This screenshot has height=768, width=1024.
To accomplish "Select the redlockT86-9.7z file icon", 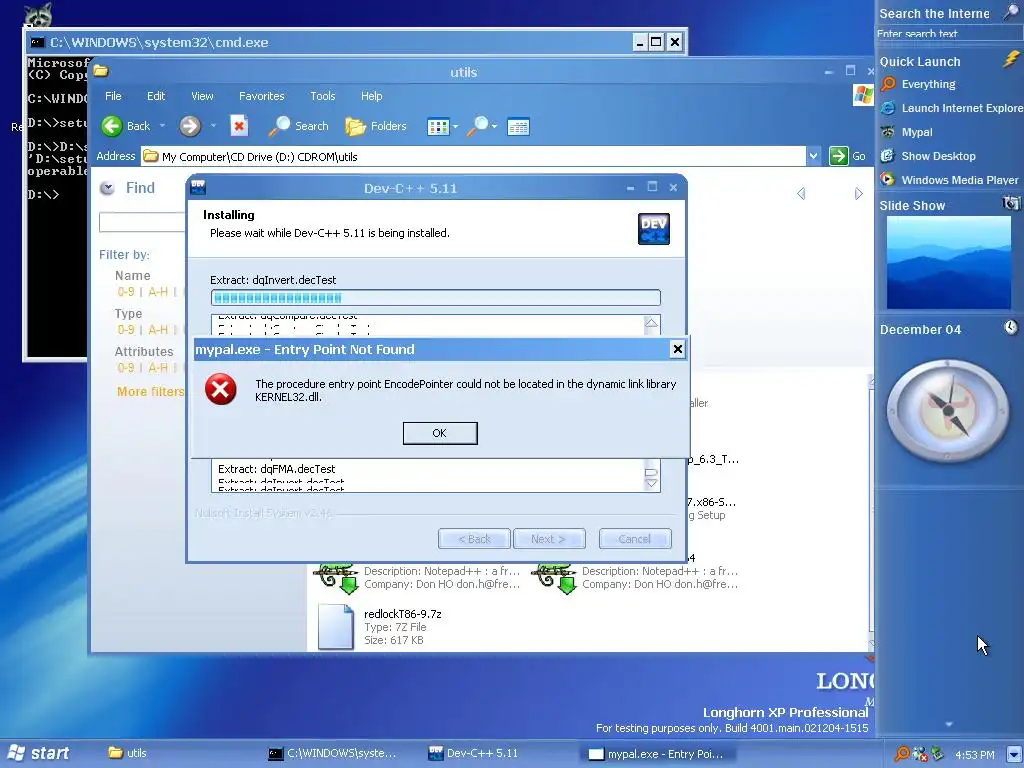I will tap(335, 626).
